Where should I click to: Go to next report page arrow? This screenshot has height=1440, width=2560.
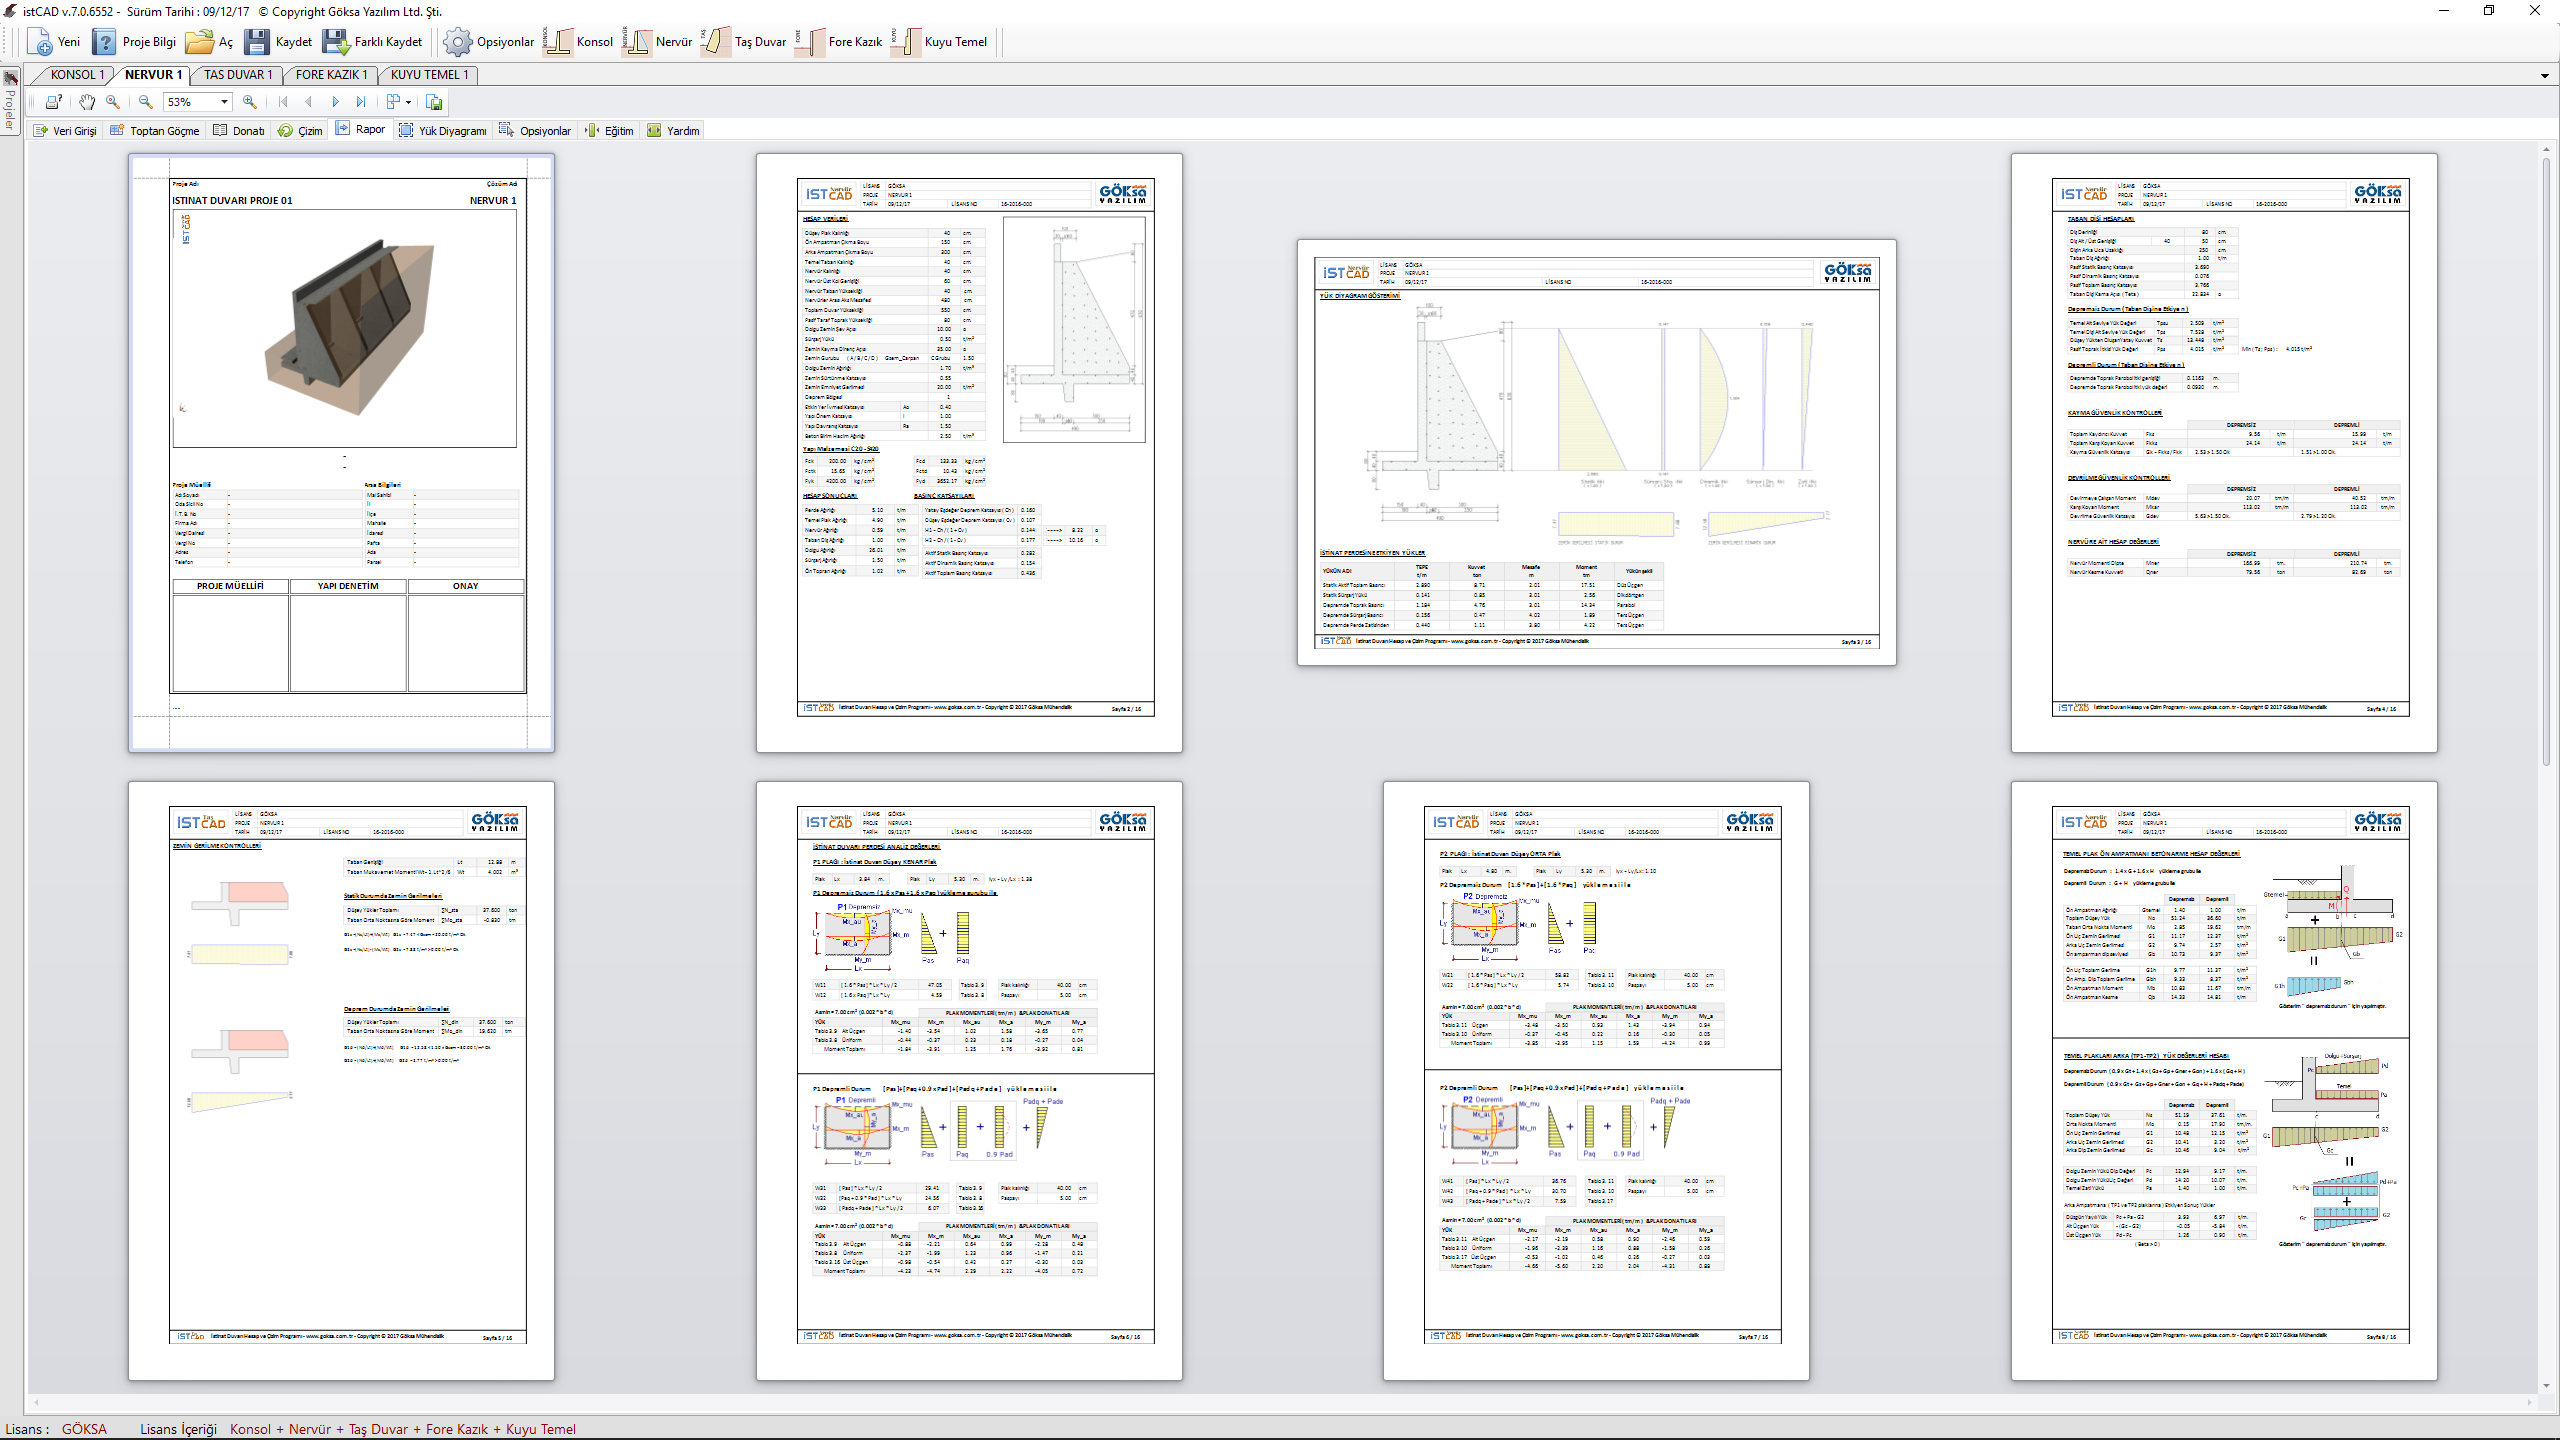pyautogui.click(x=335, y=102)
